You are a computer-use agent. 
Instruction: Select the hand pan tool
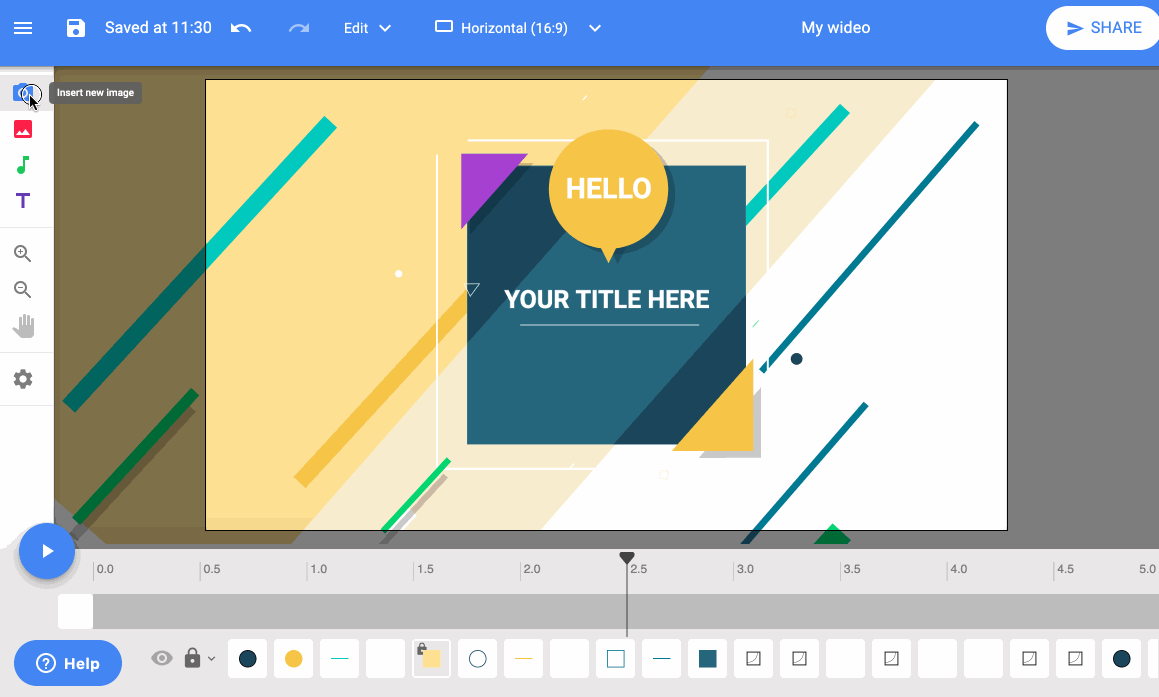[x=24, y=326]
